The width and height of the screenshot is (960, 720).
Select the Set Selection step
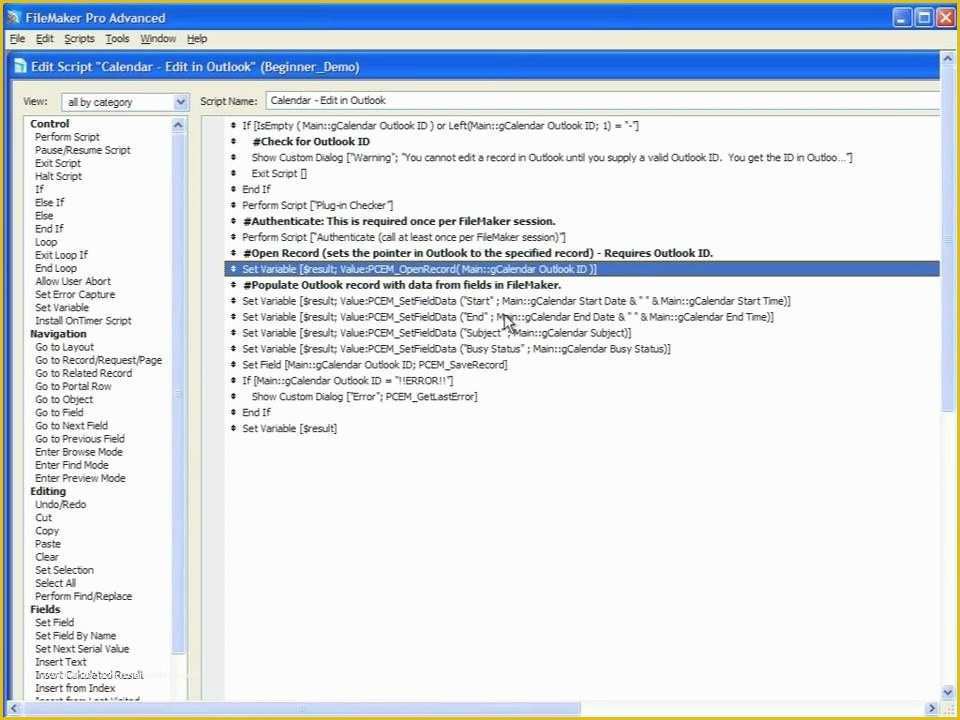[64, 570]
